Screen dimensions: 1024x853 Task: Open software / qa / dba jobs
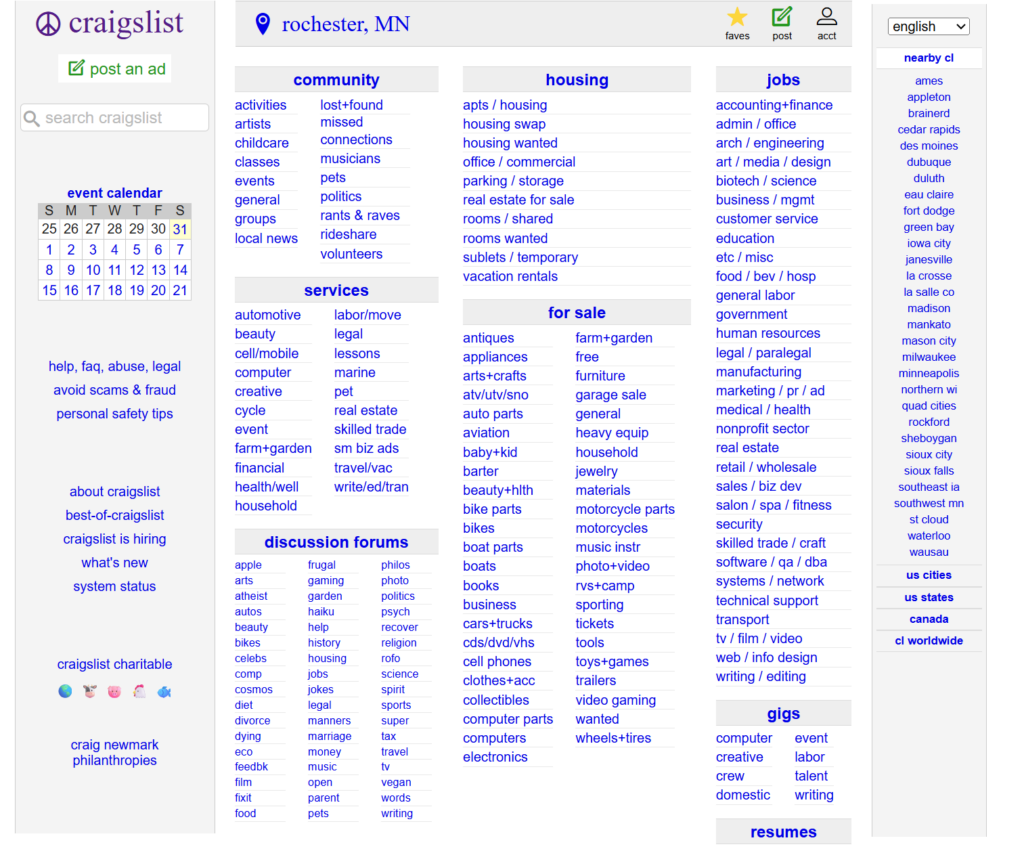pos(771,562)
